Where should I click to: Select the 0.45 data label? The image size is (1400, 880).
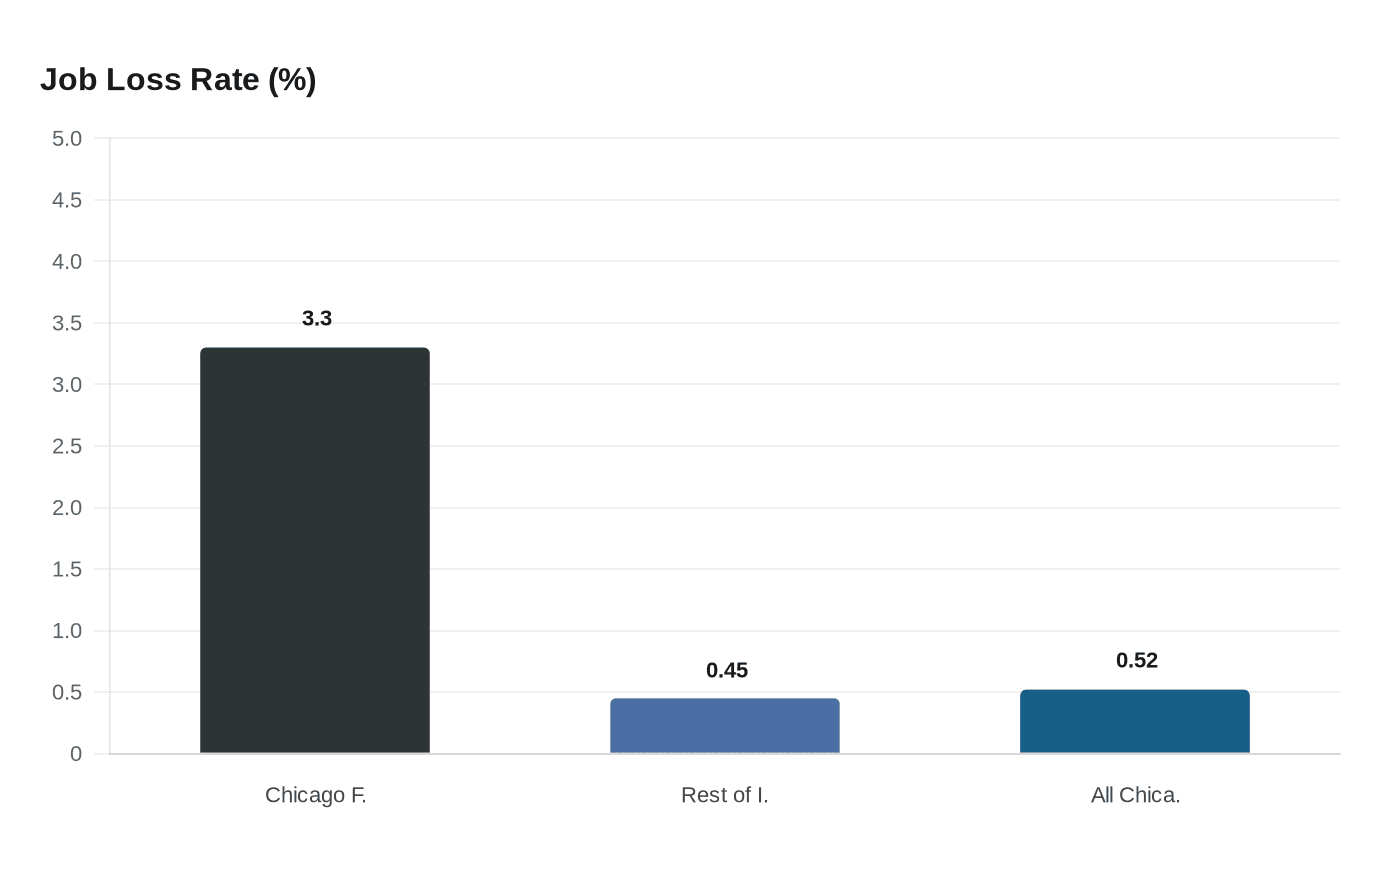point(727,671)
